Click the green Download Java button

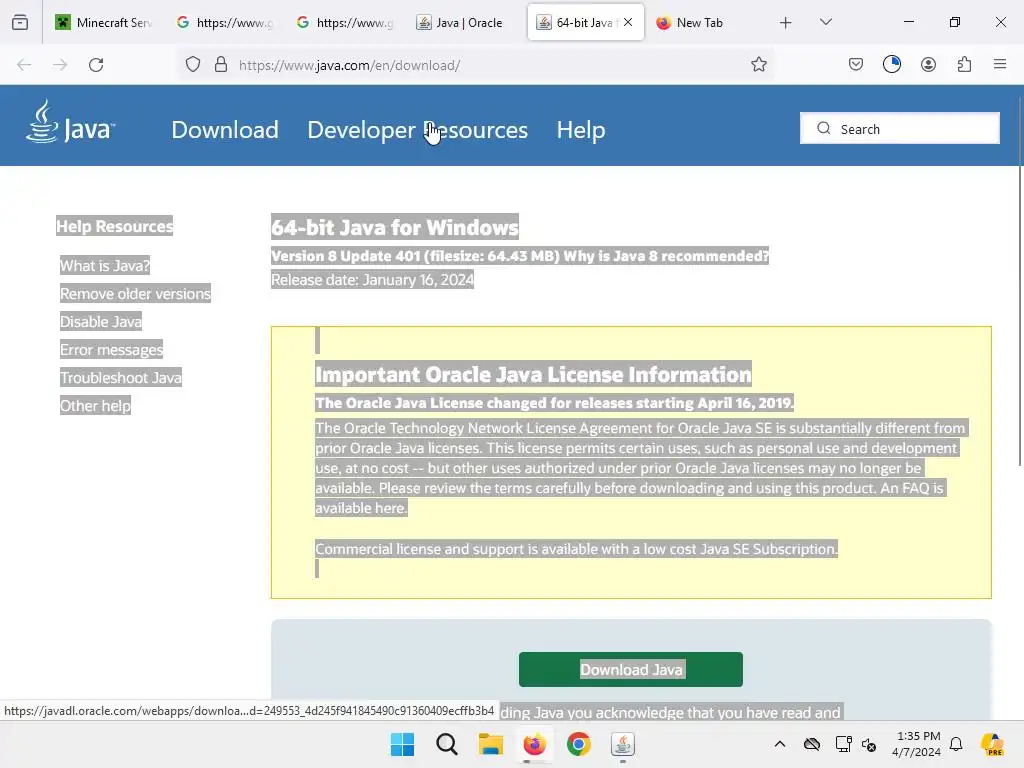(x=631, y=669)
